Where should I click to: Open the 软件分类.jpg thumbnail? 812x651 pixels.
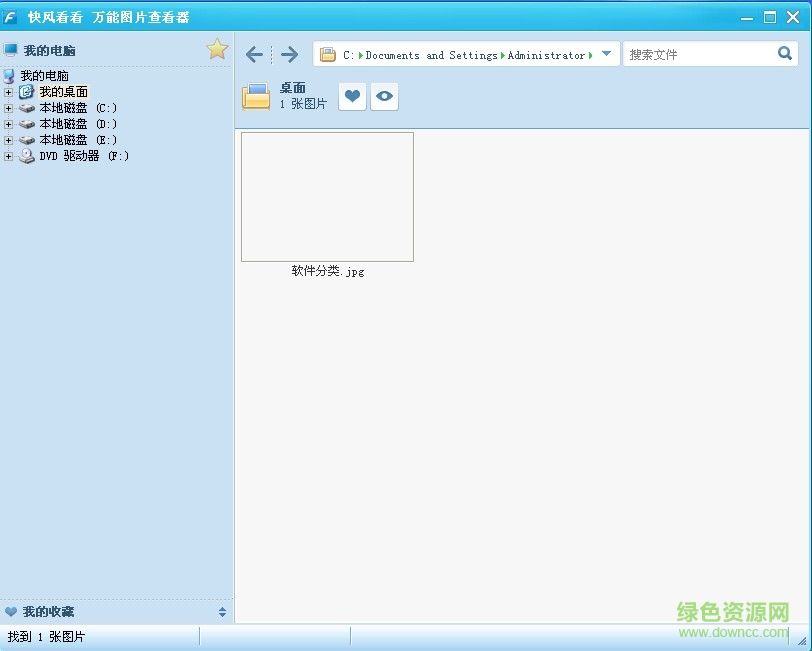327,197
